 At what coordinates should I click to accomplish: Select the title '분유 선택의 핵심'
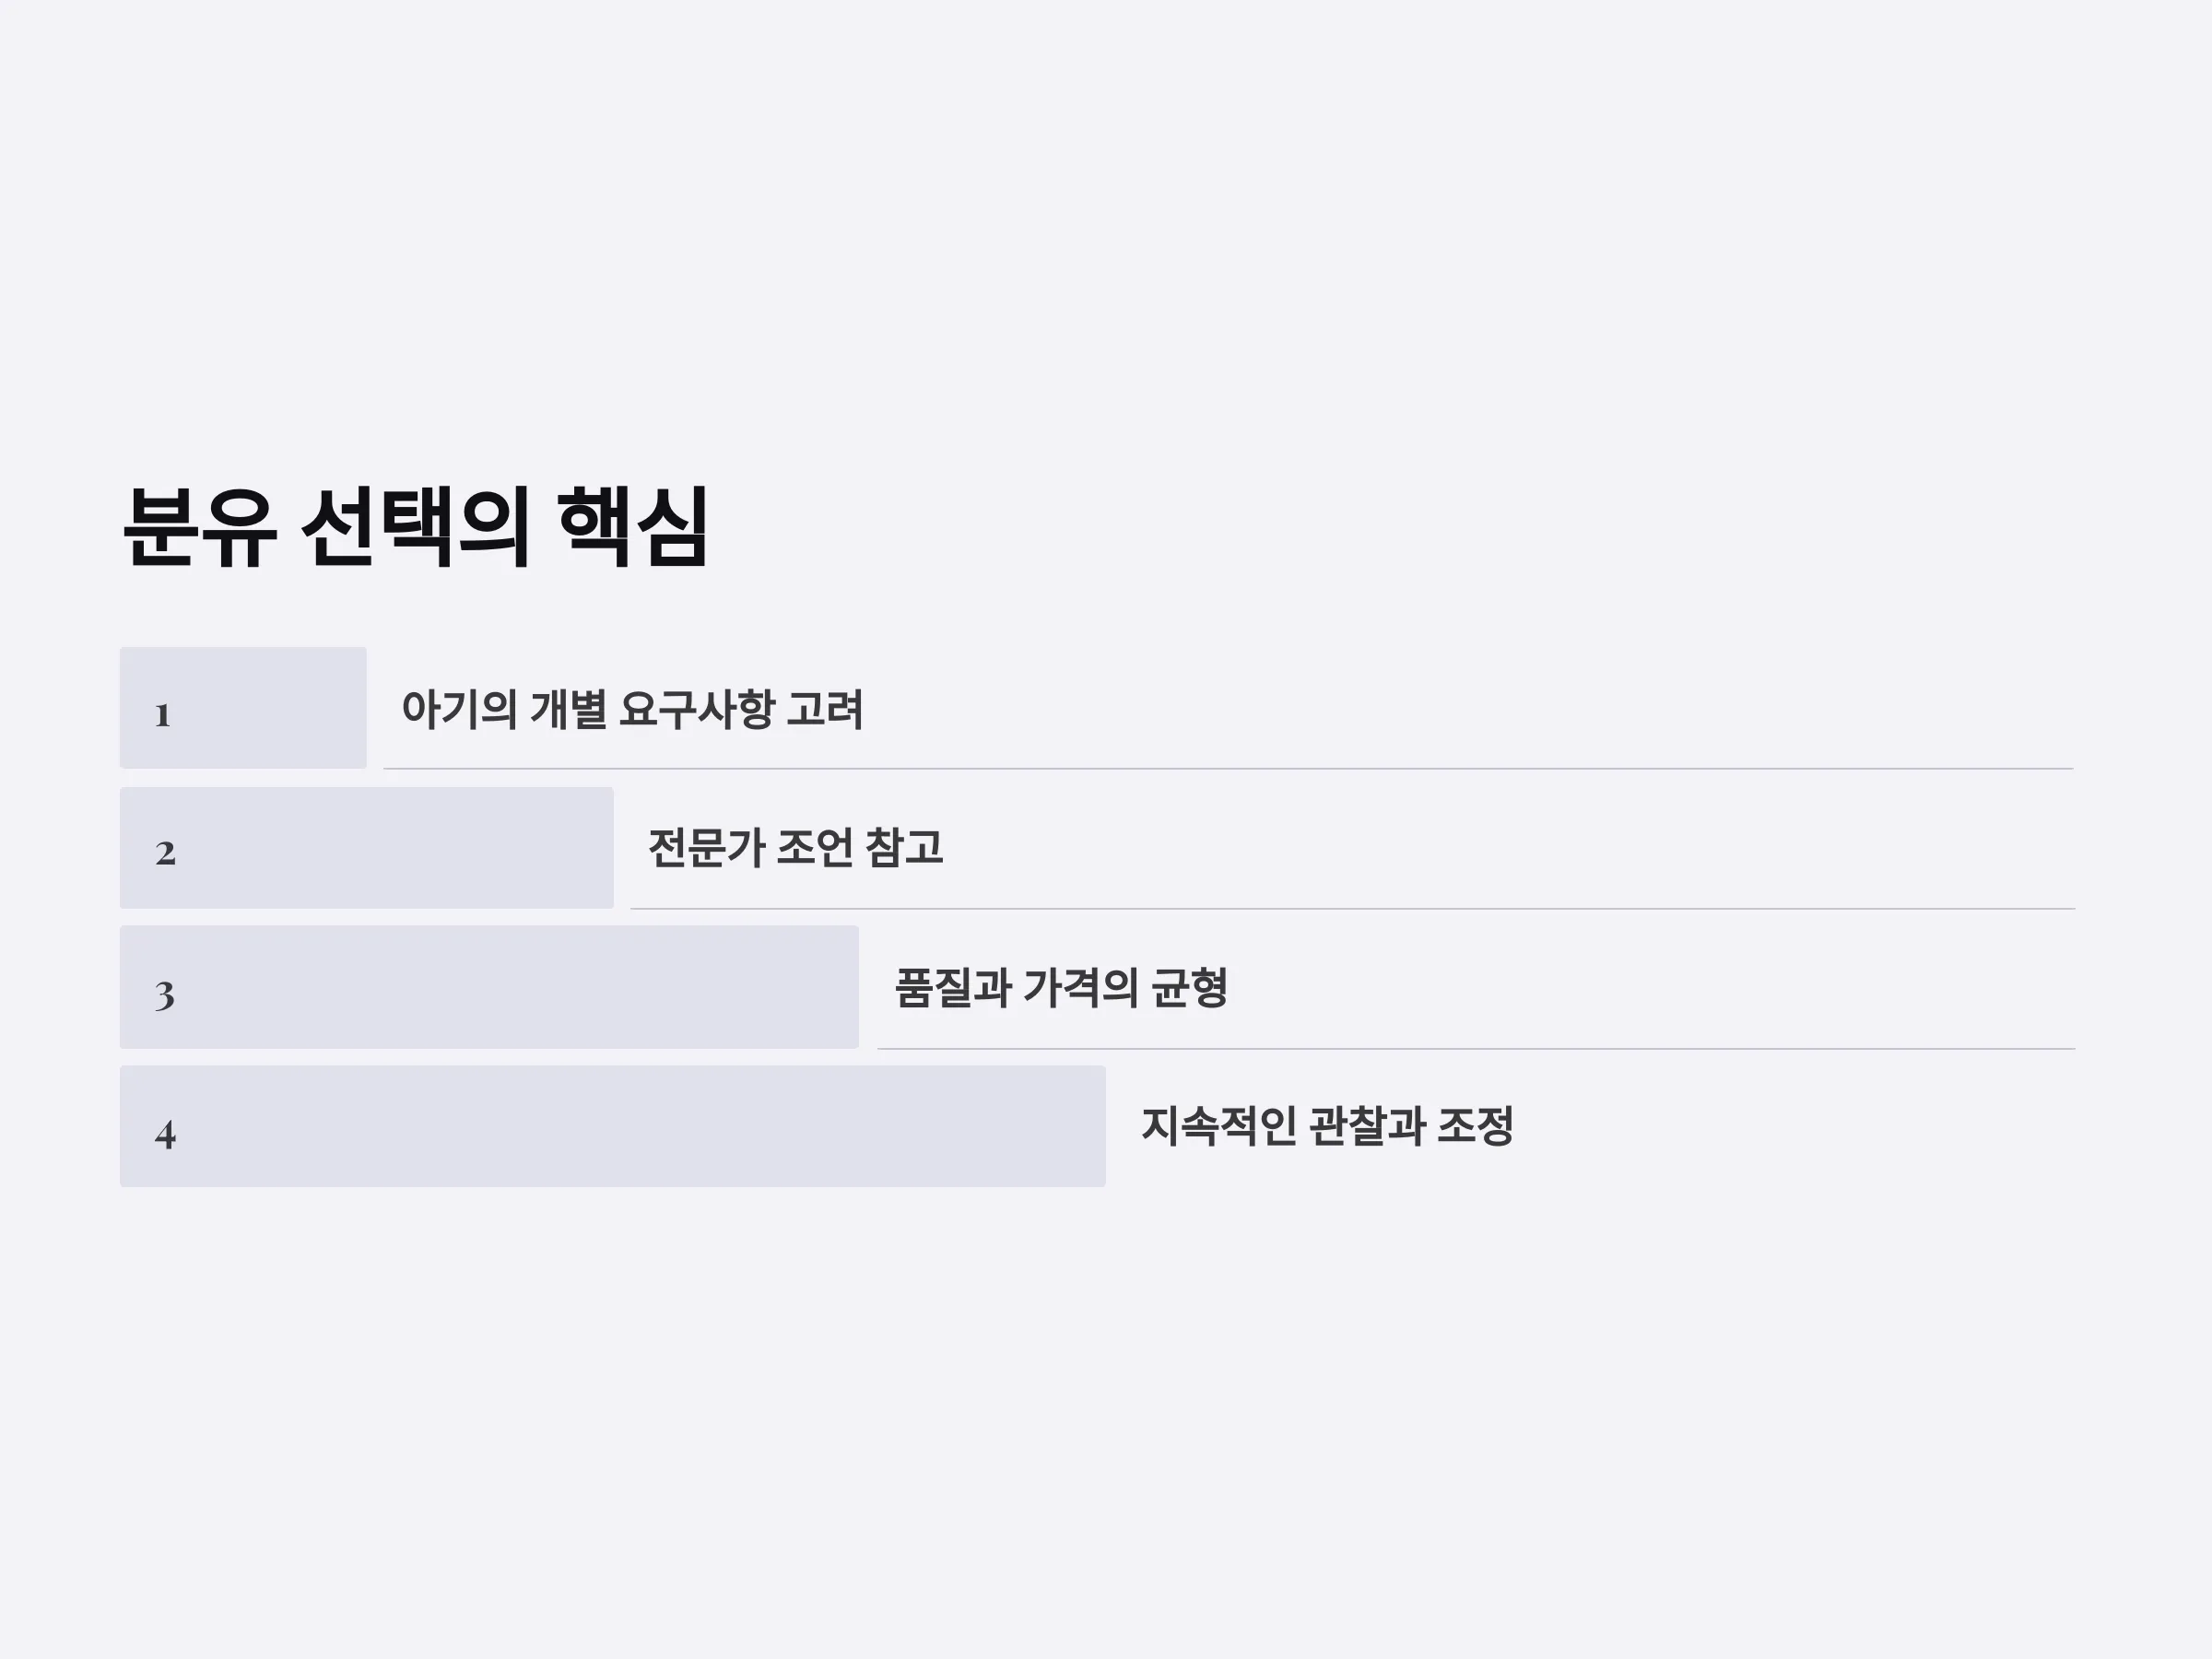coord(415,528)
